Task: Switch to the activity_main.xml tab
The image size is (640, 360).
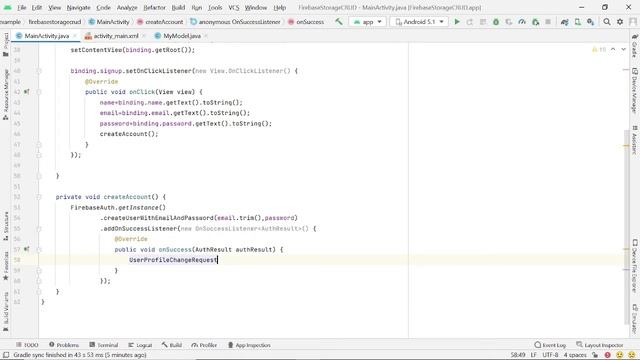Action: pos(116,36)
